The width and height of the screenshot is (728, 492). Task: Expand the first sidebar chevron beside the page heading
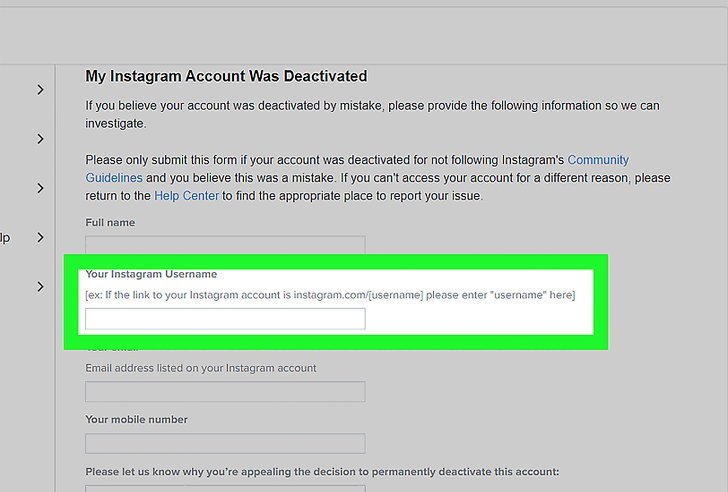[x=40, y=90]
